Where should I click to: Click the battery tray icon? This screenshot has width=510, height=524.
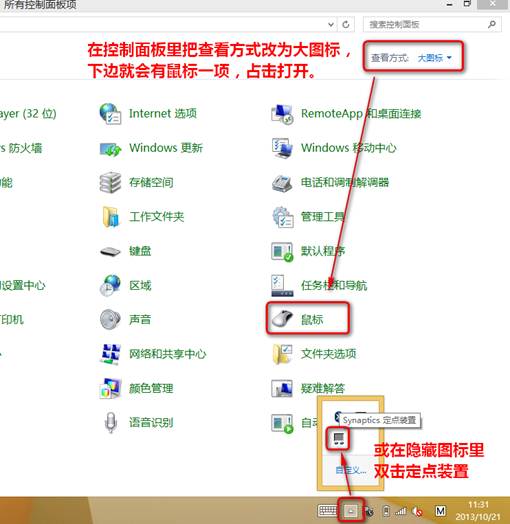(x=386, y=511)
